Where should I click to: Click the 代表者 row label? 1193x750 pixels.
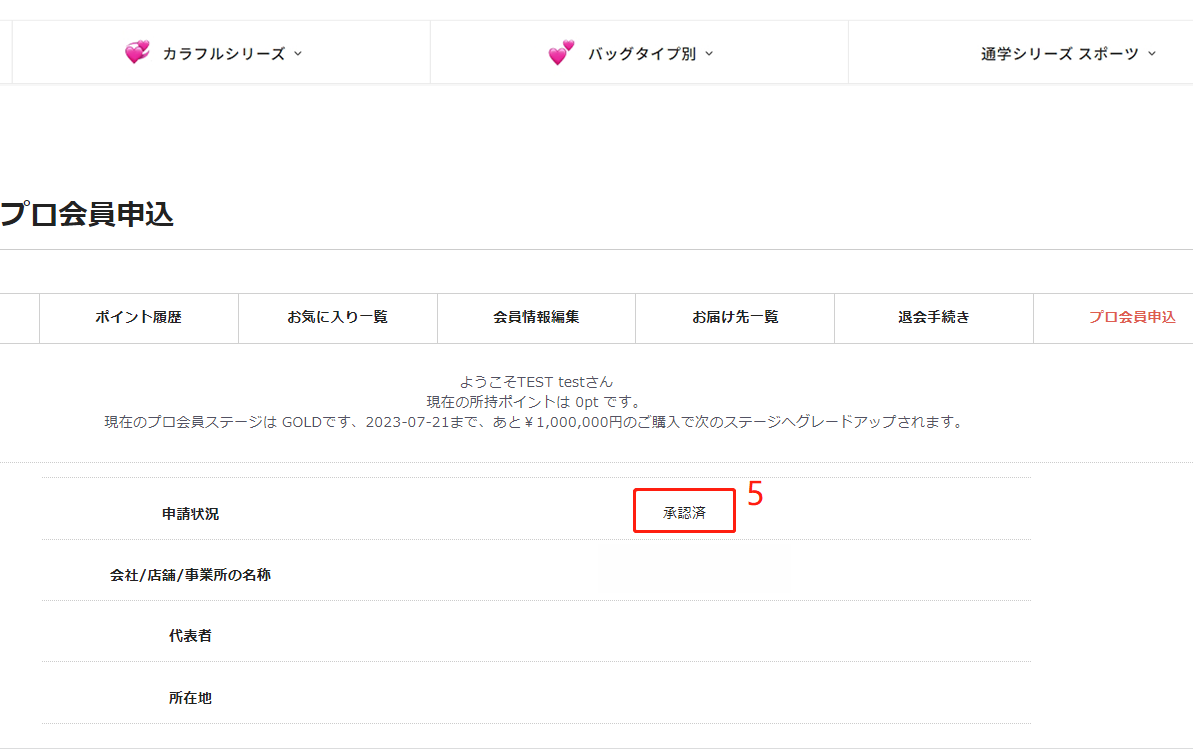coord(190,636)
